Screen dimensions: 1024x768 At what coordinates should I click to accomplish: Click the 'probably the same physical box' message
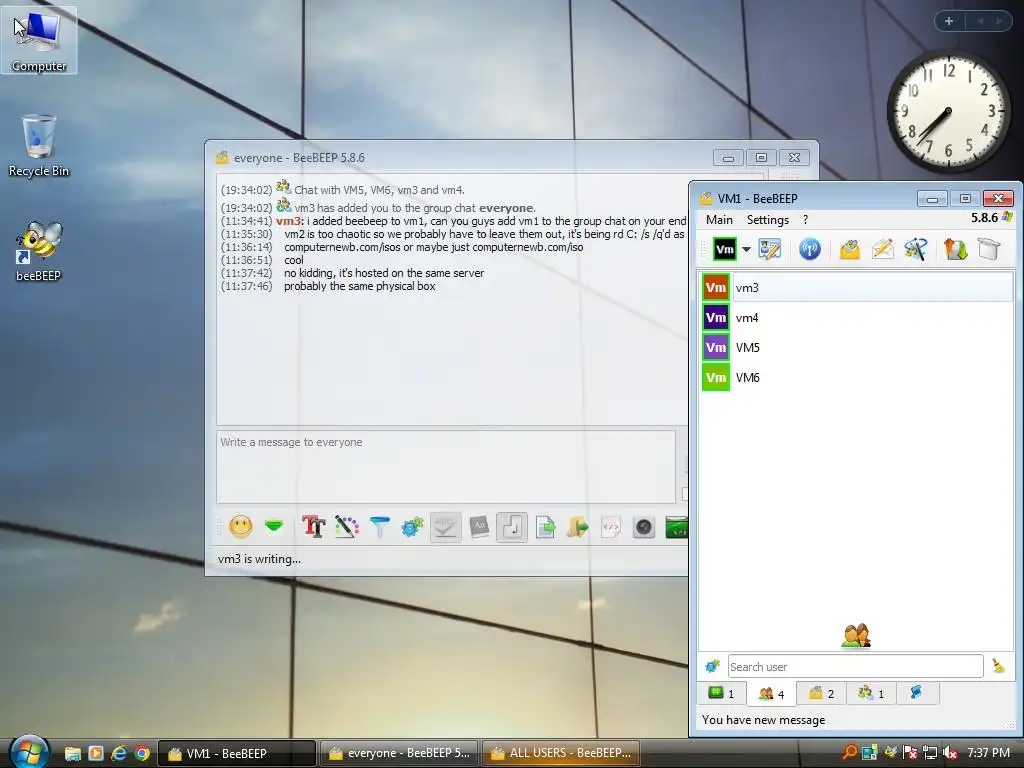(x=360, y=286)
